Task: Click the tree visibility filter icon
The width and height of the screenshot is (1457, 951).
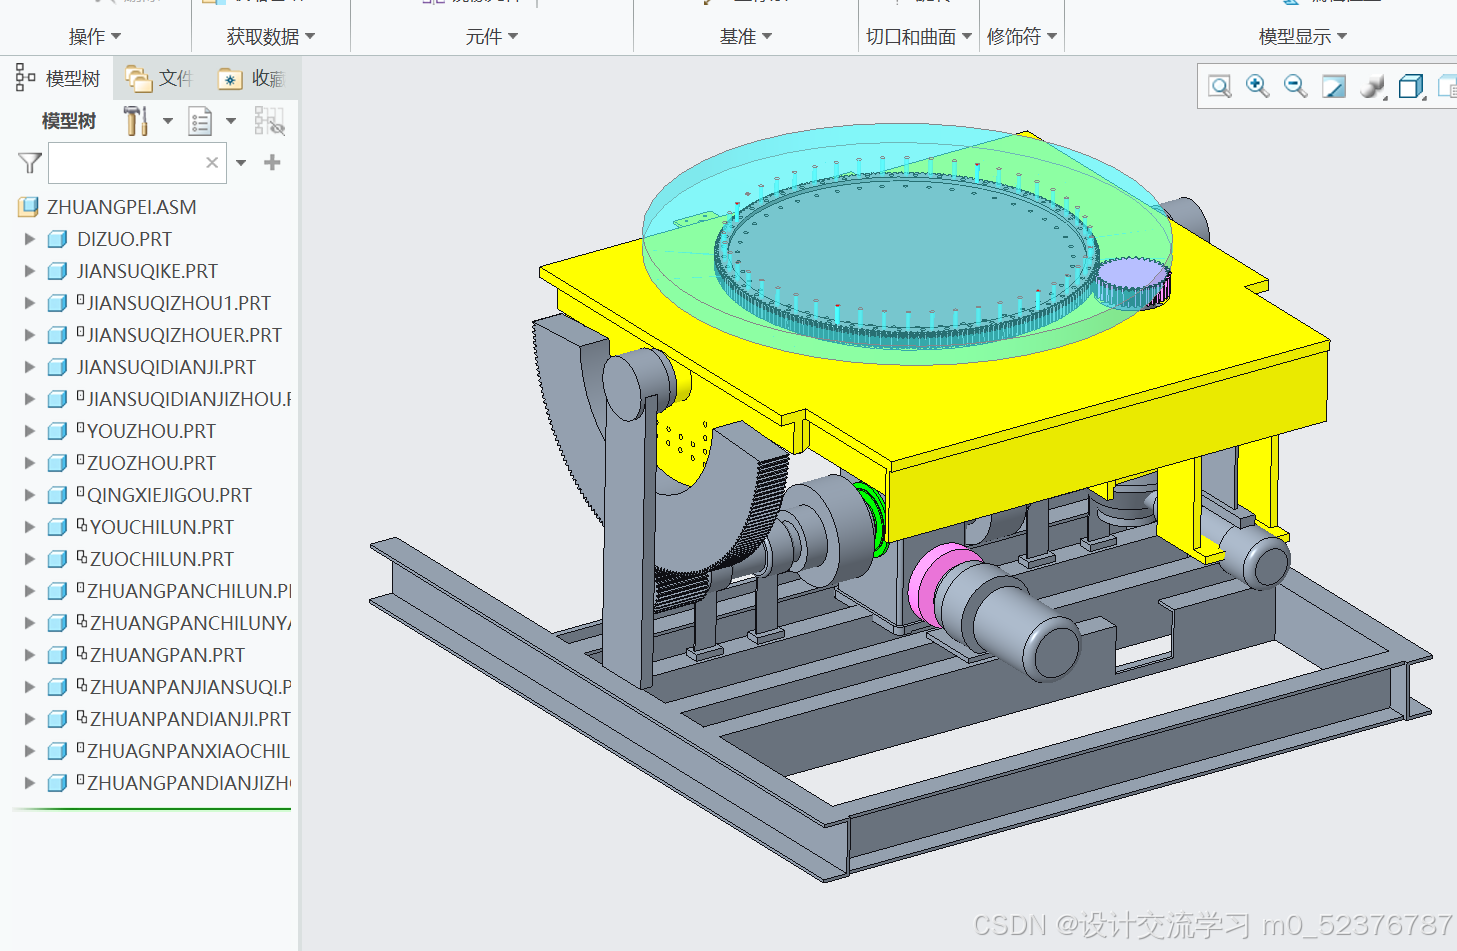Action: tap(269, 121)
